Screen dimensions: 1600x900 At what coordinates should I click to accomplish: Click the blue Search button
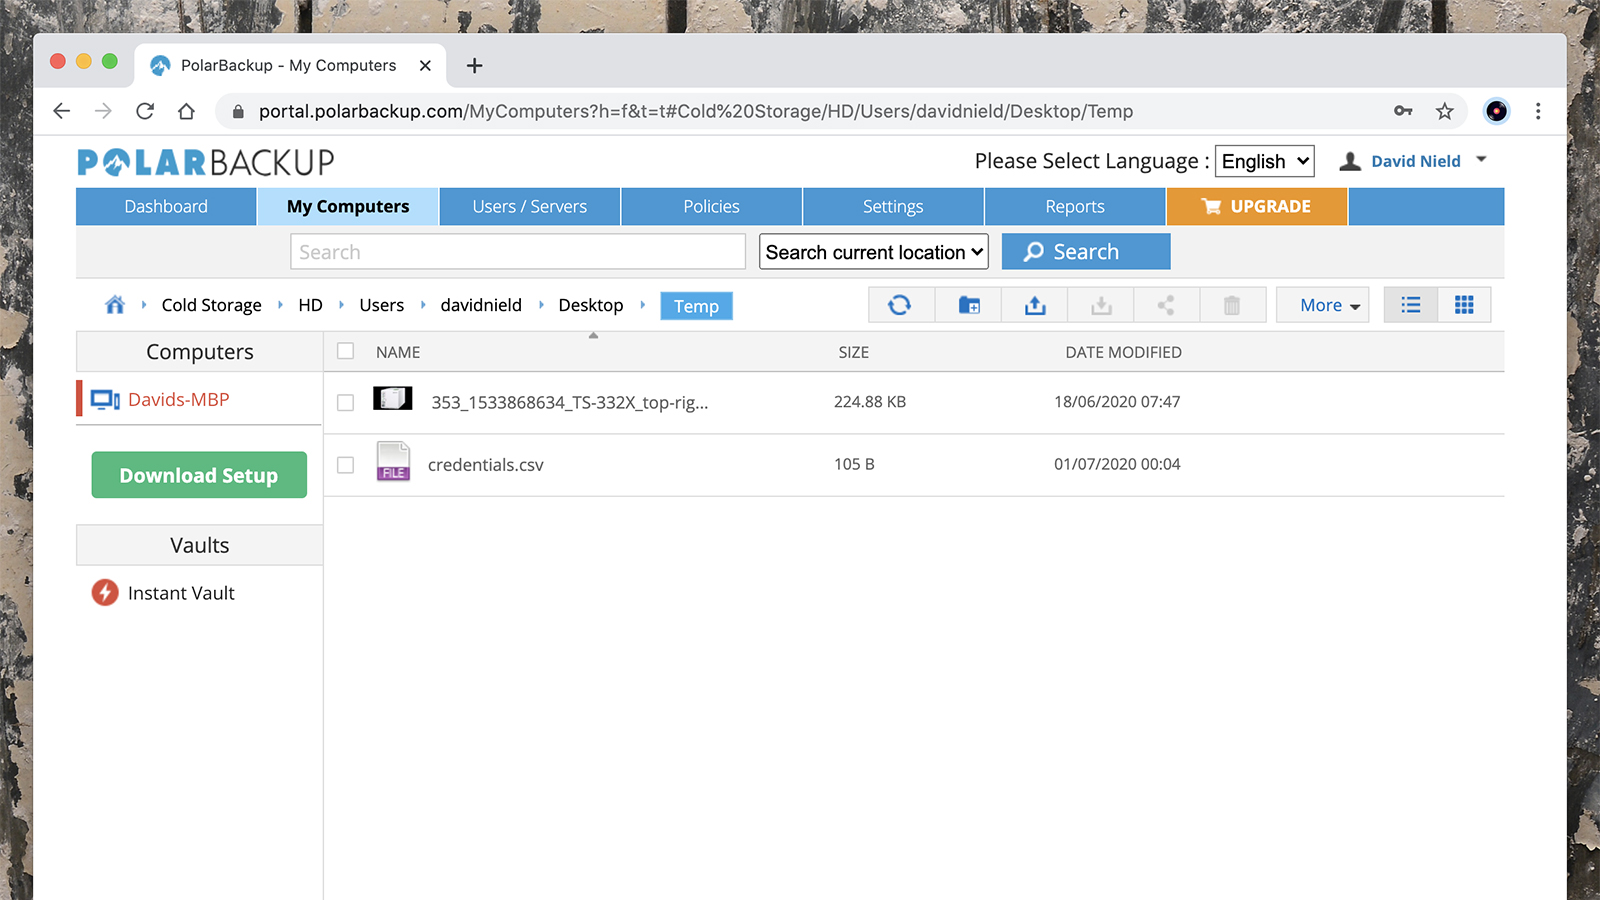click(x=1086, y=252)
